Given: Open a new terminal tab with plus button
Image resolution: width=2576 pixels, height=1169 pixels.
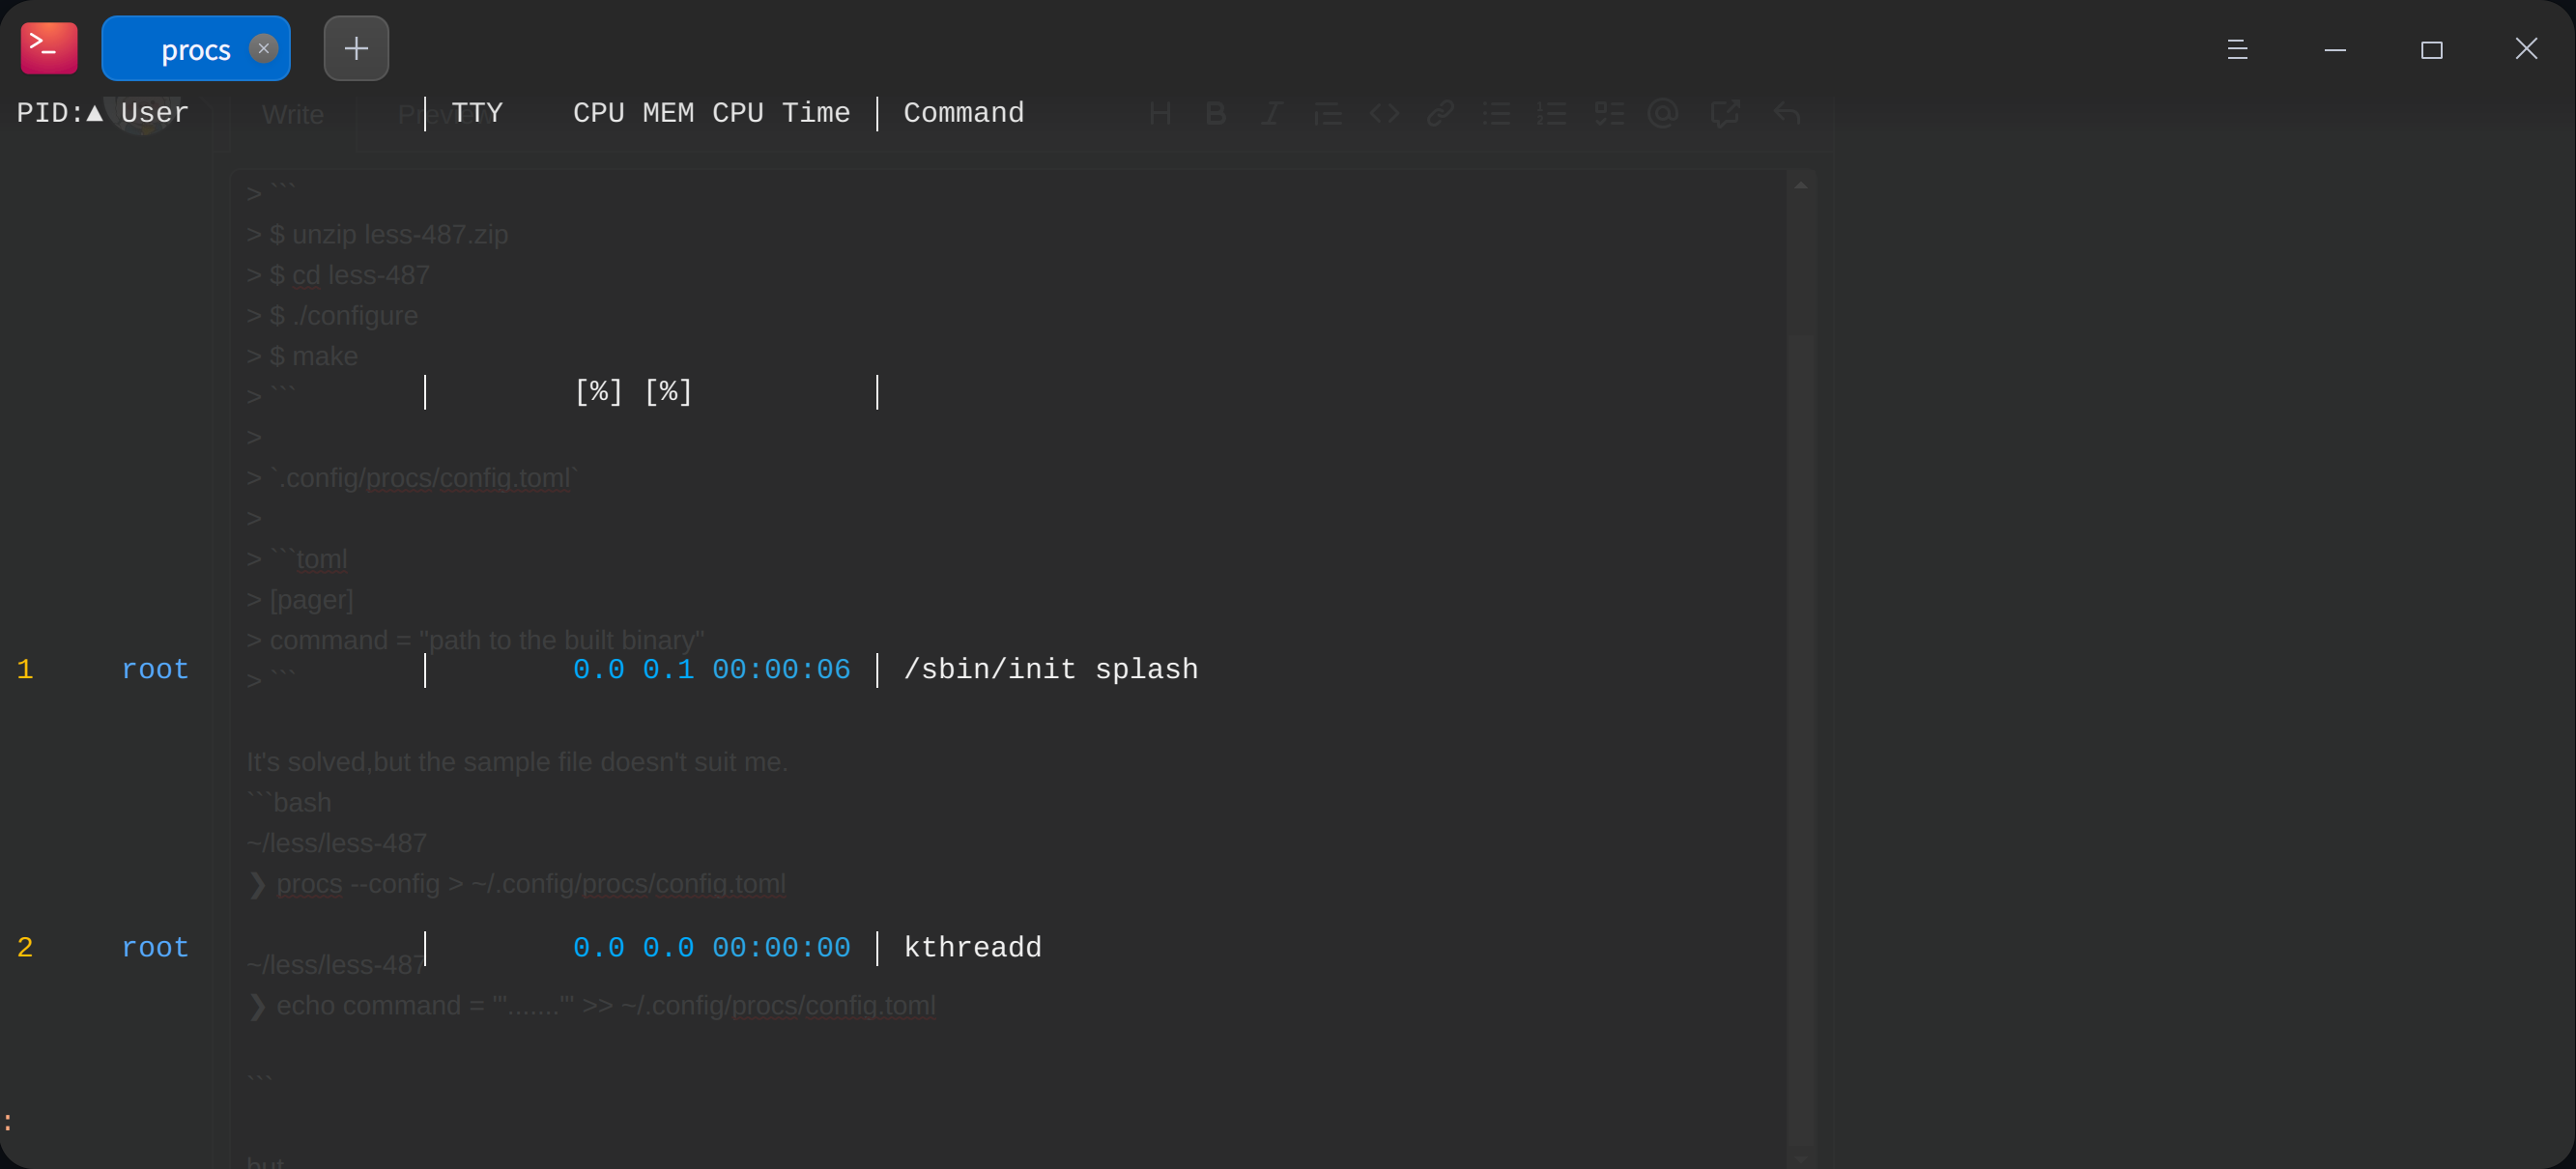Looking at the screenshot, I should click(356, 47).
